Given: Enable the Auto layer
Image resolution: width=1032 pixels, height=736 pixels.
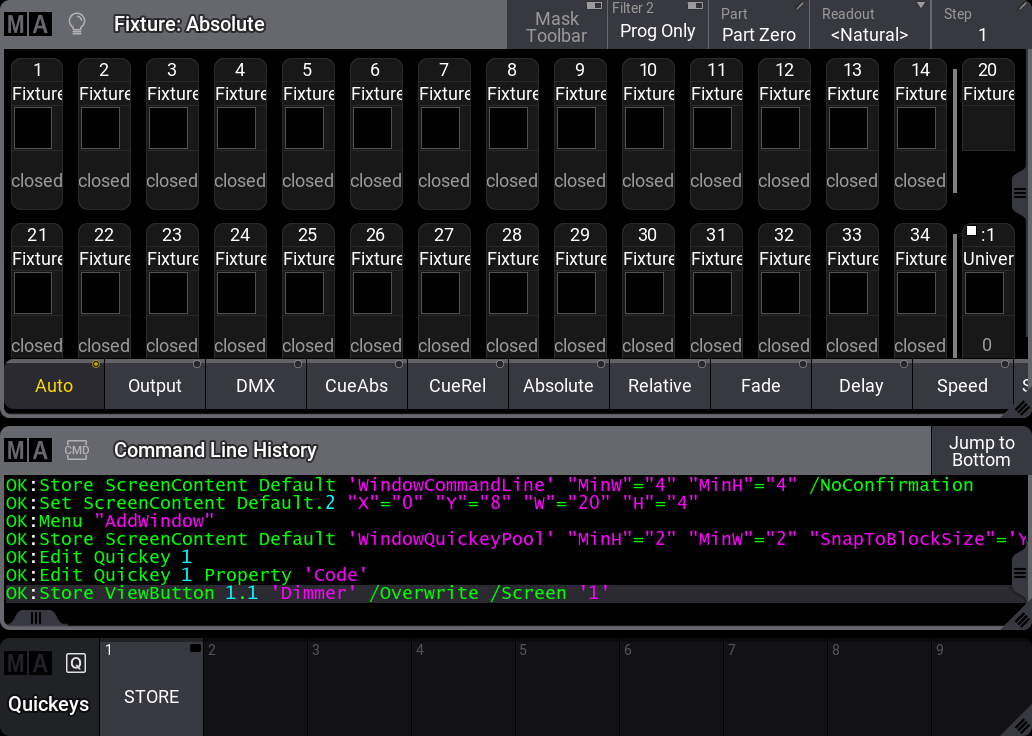Looking at the screenshot, I should point(54,386).
